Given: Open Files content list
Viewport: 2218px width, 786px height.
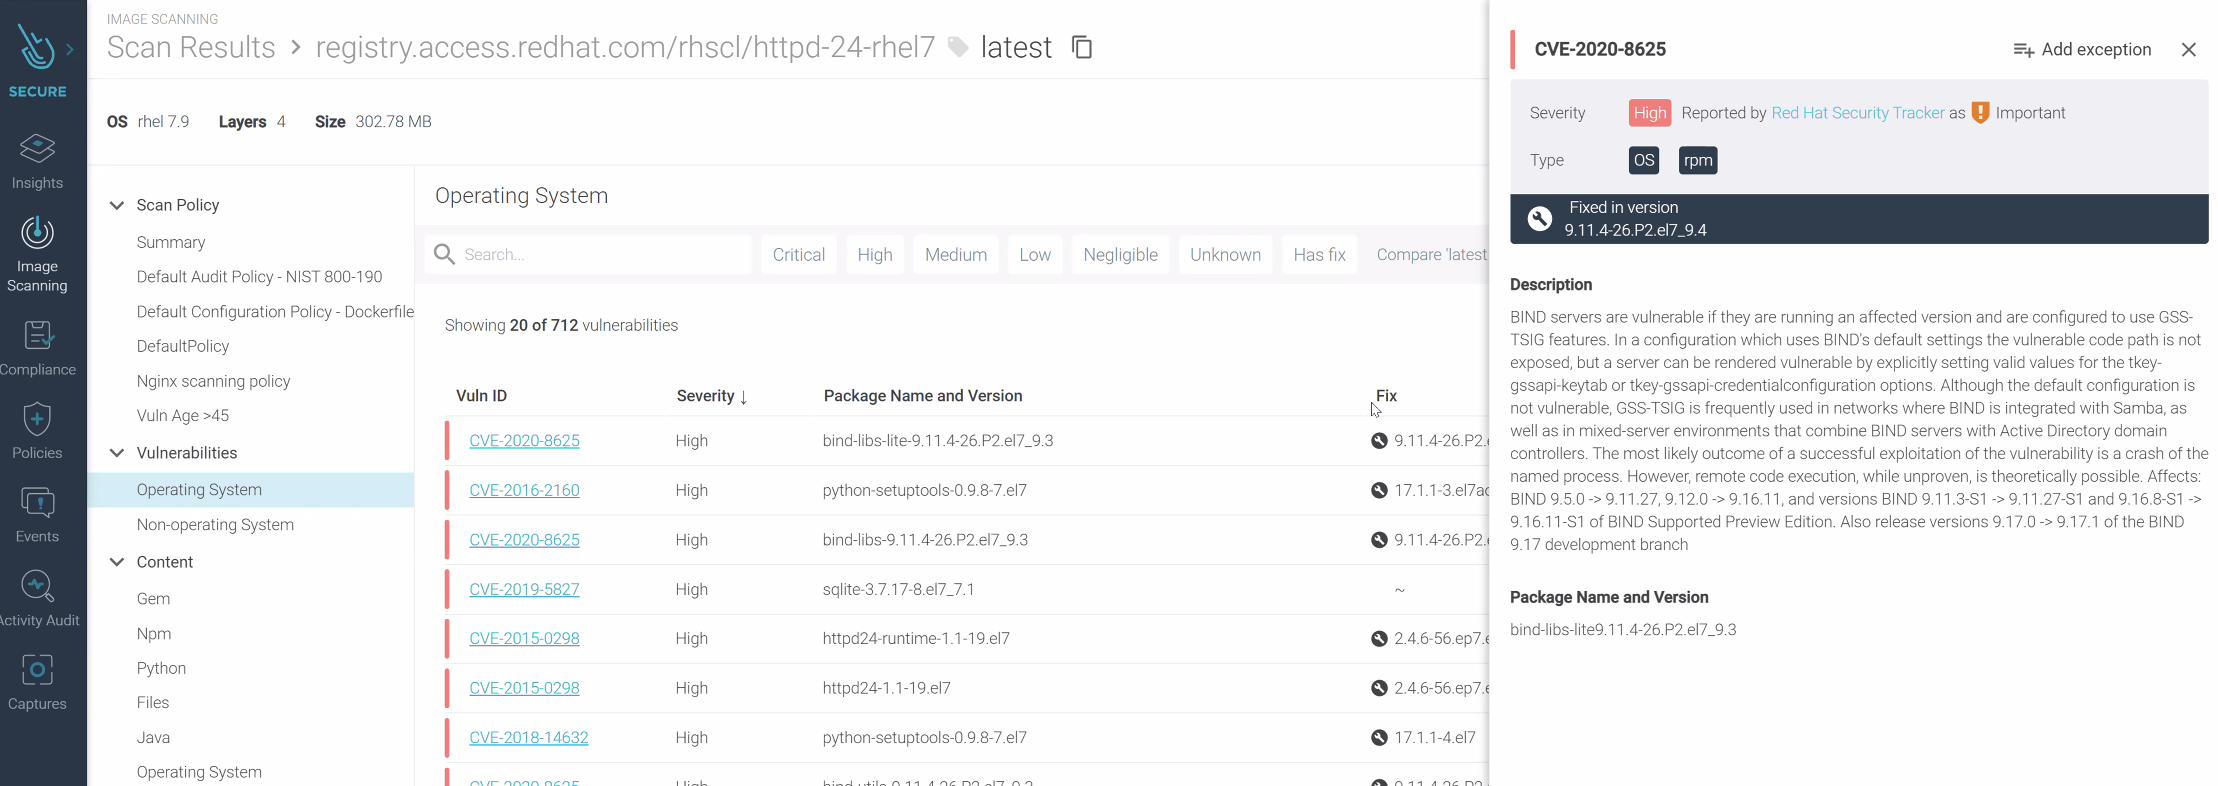Looking at the screenshot, I should tap(153, 703).
